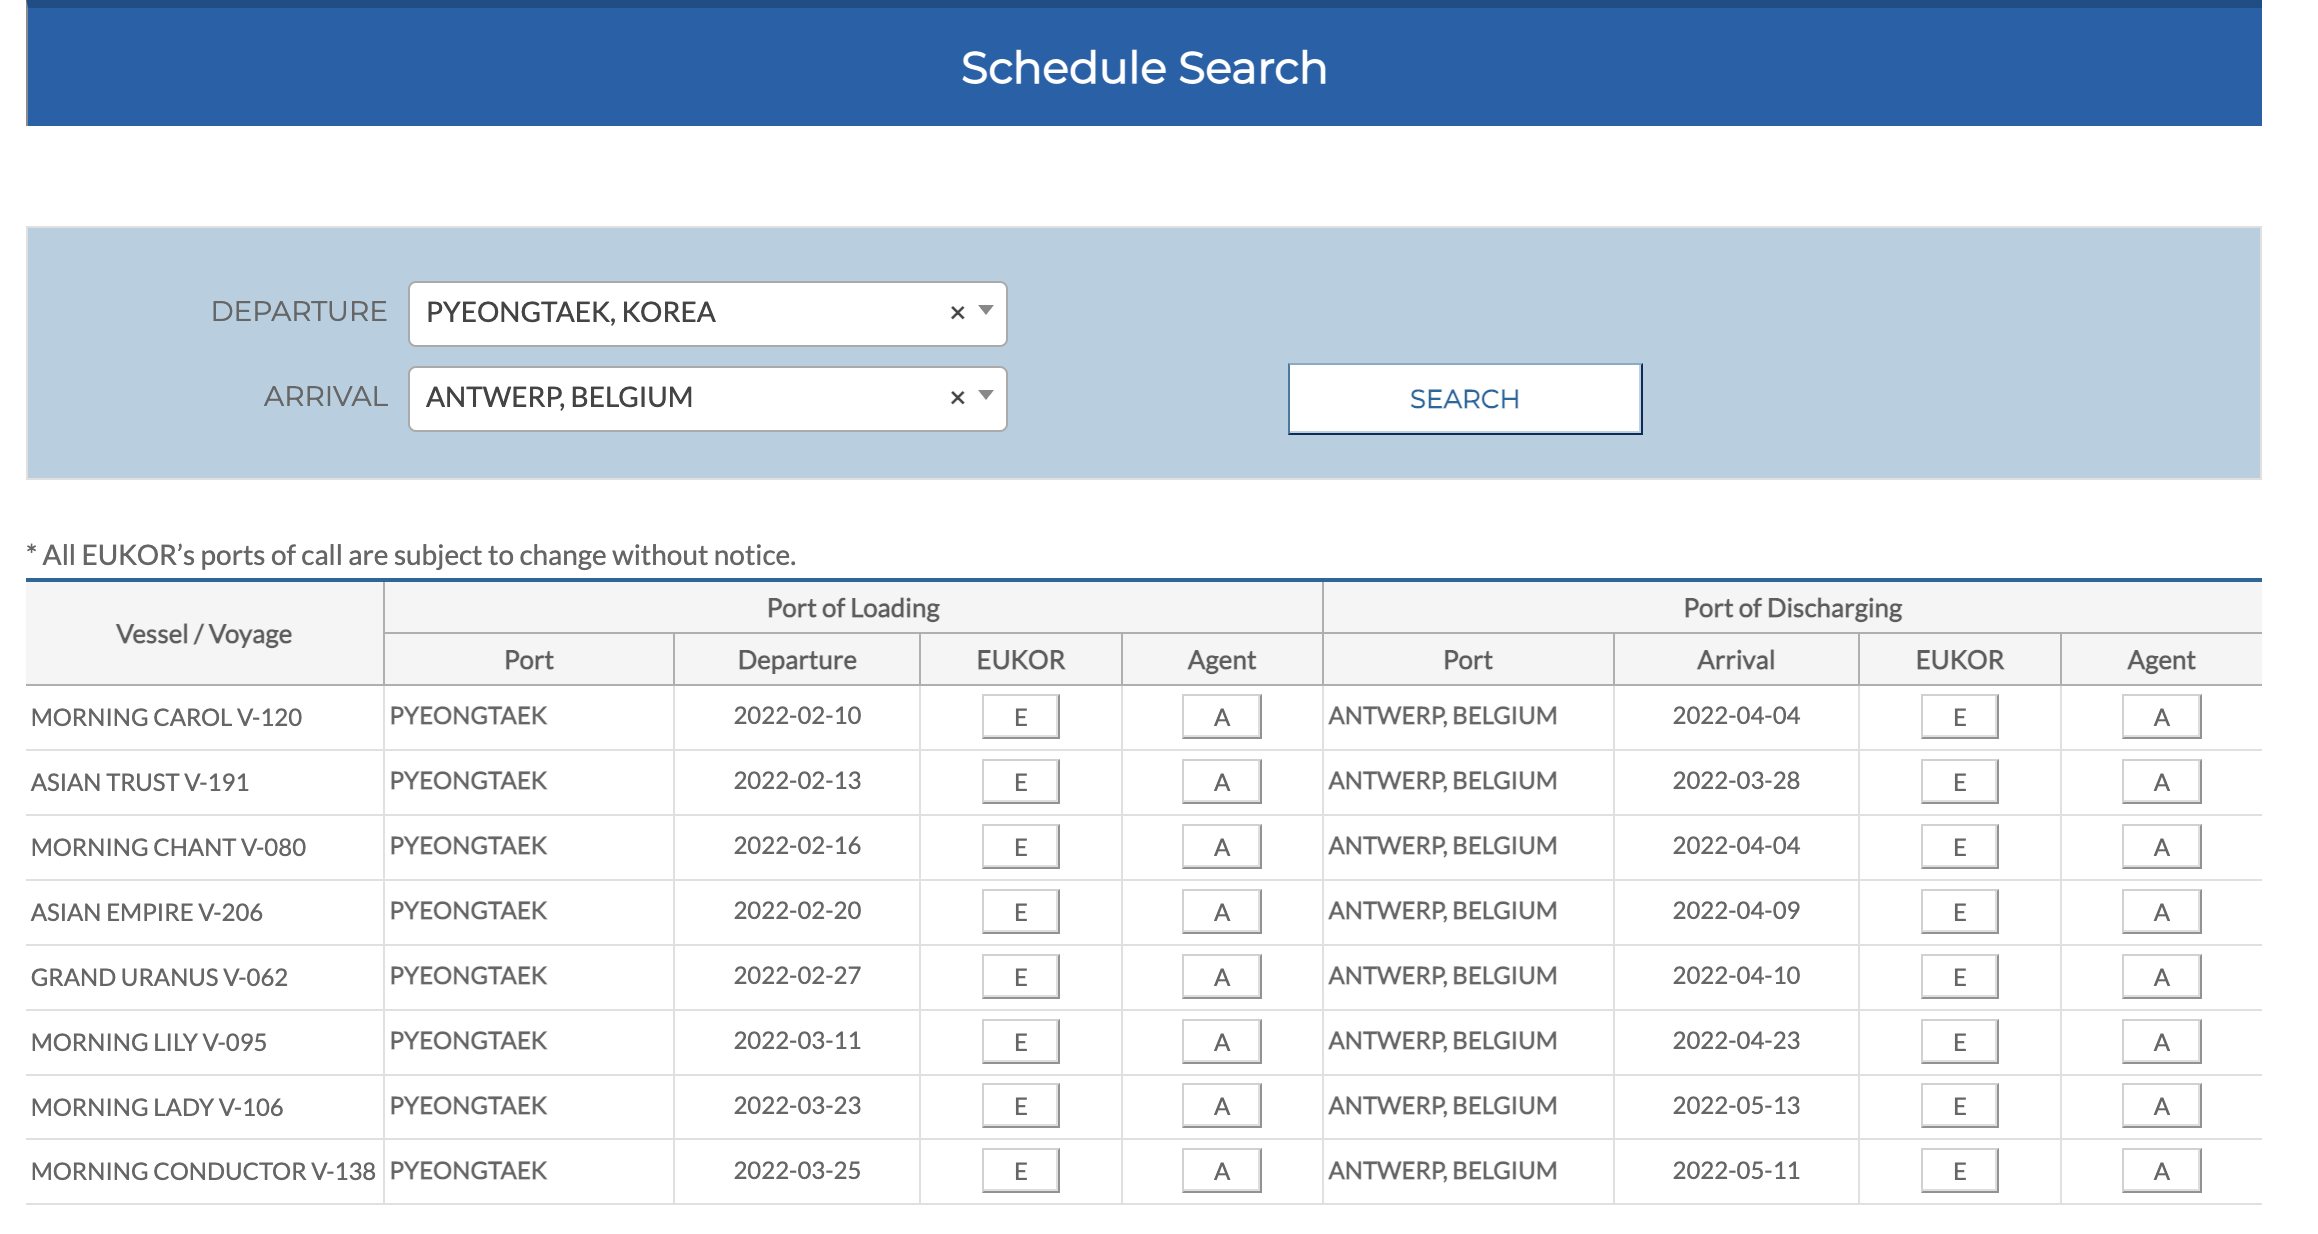Screen dimensions: 2318x1234
Task: Click discharging Agent A for MORNING CONDUCTOR V-138
Action: coord(2161,1171)
